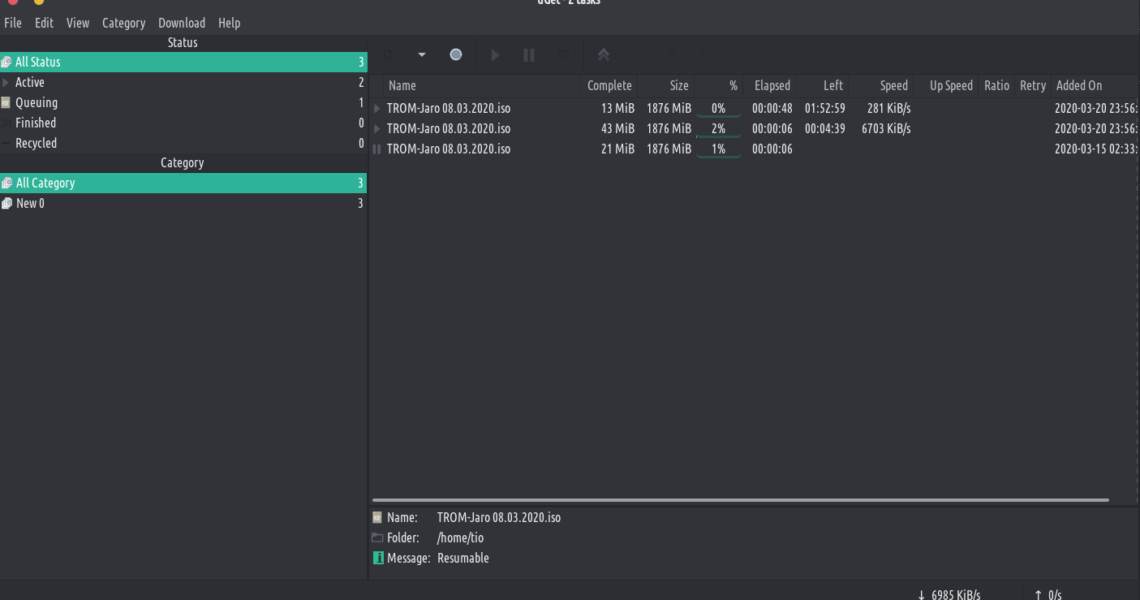Sort downloads by the Name column header
Screen dimensions: 1140x600
pos(402,86)
